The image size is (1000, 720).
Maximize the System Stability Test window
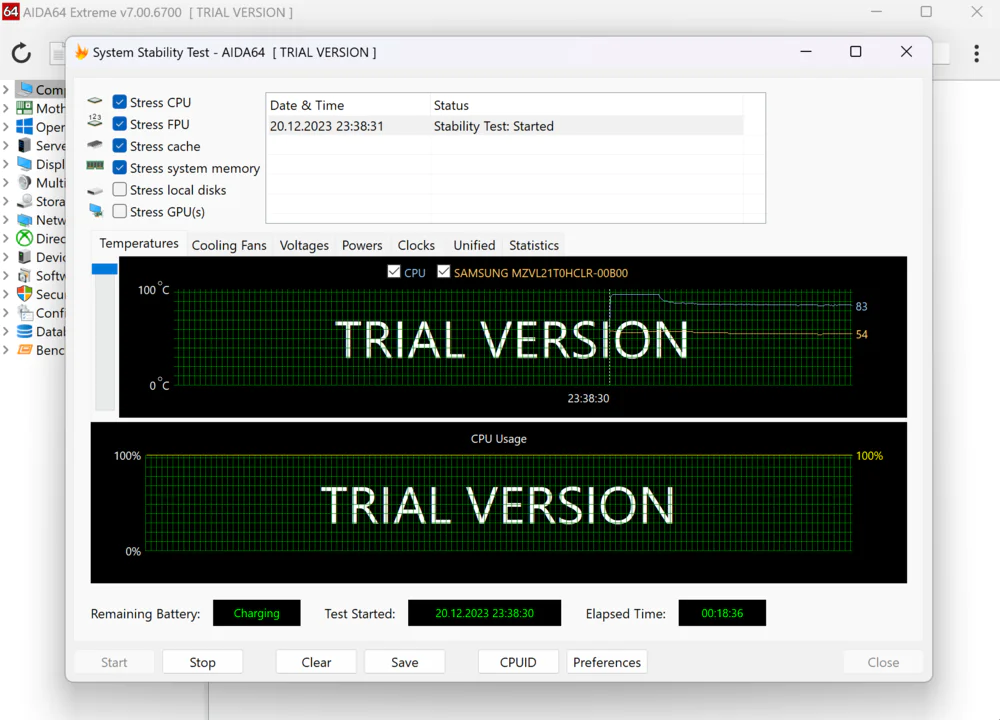pos(856,52)
